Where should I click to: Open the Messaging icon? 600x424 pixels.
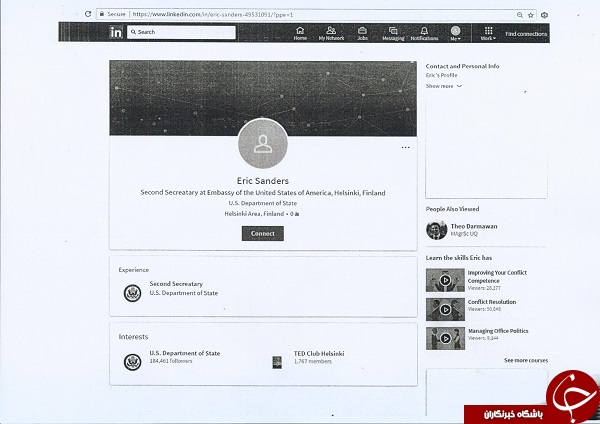click(x=393, y=31)
